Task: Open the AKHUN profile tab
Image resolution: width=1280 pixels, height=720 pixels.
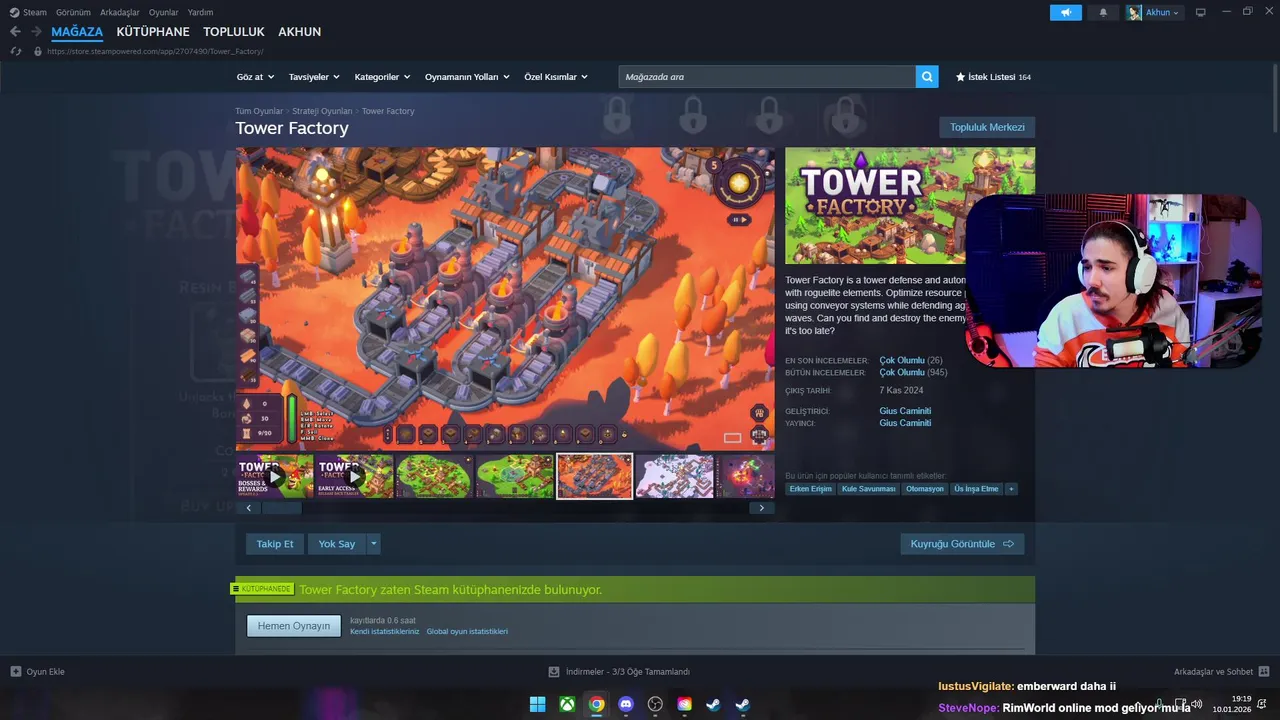Action: 300,32
